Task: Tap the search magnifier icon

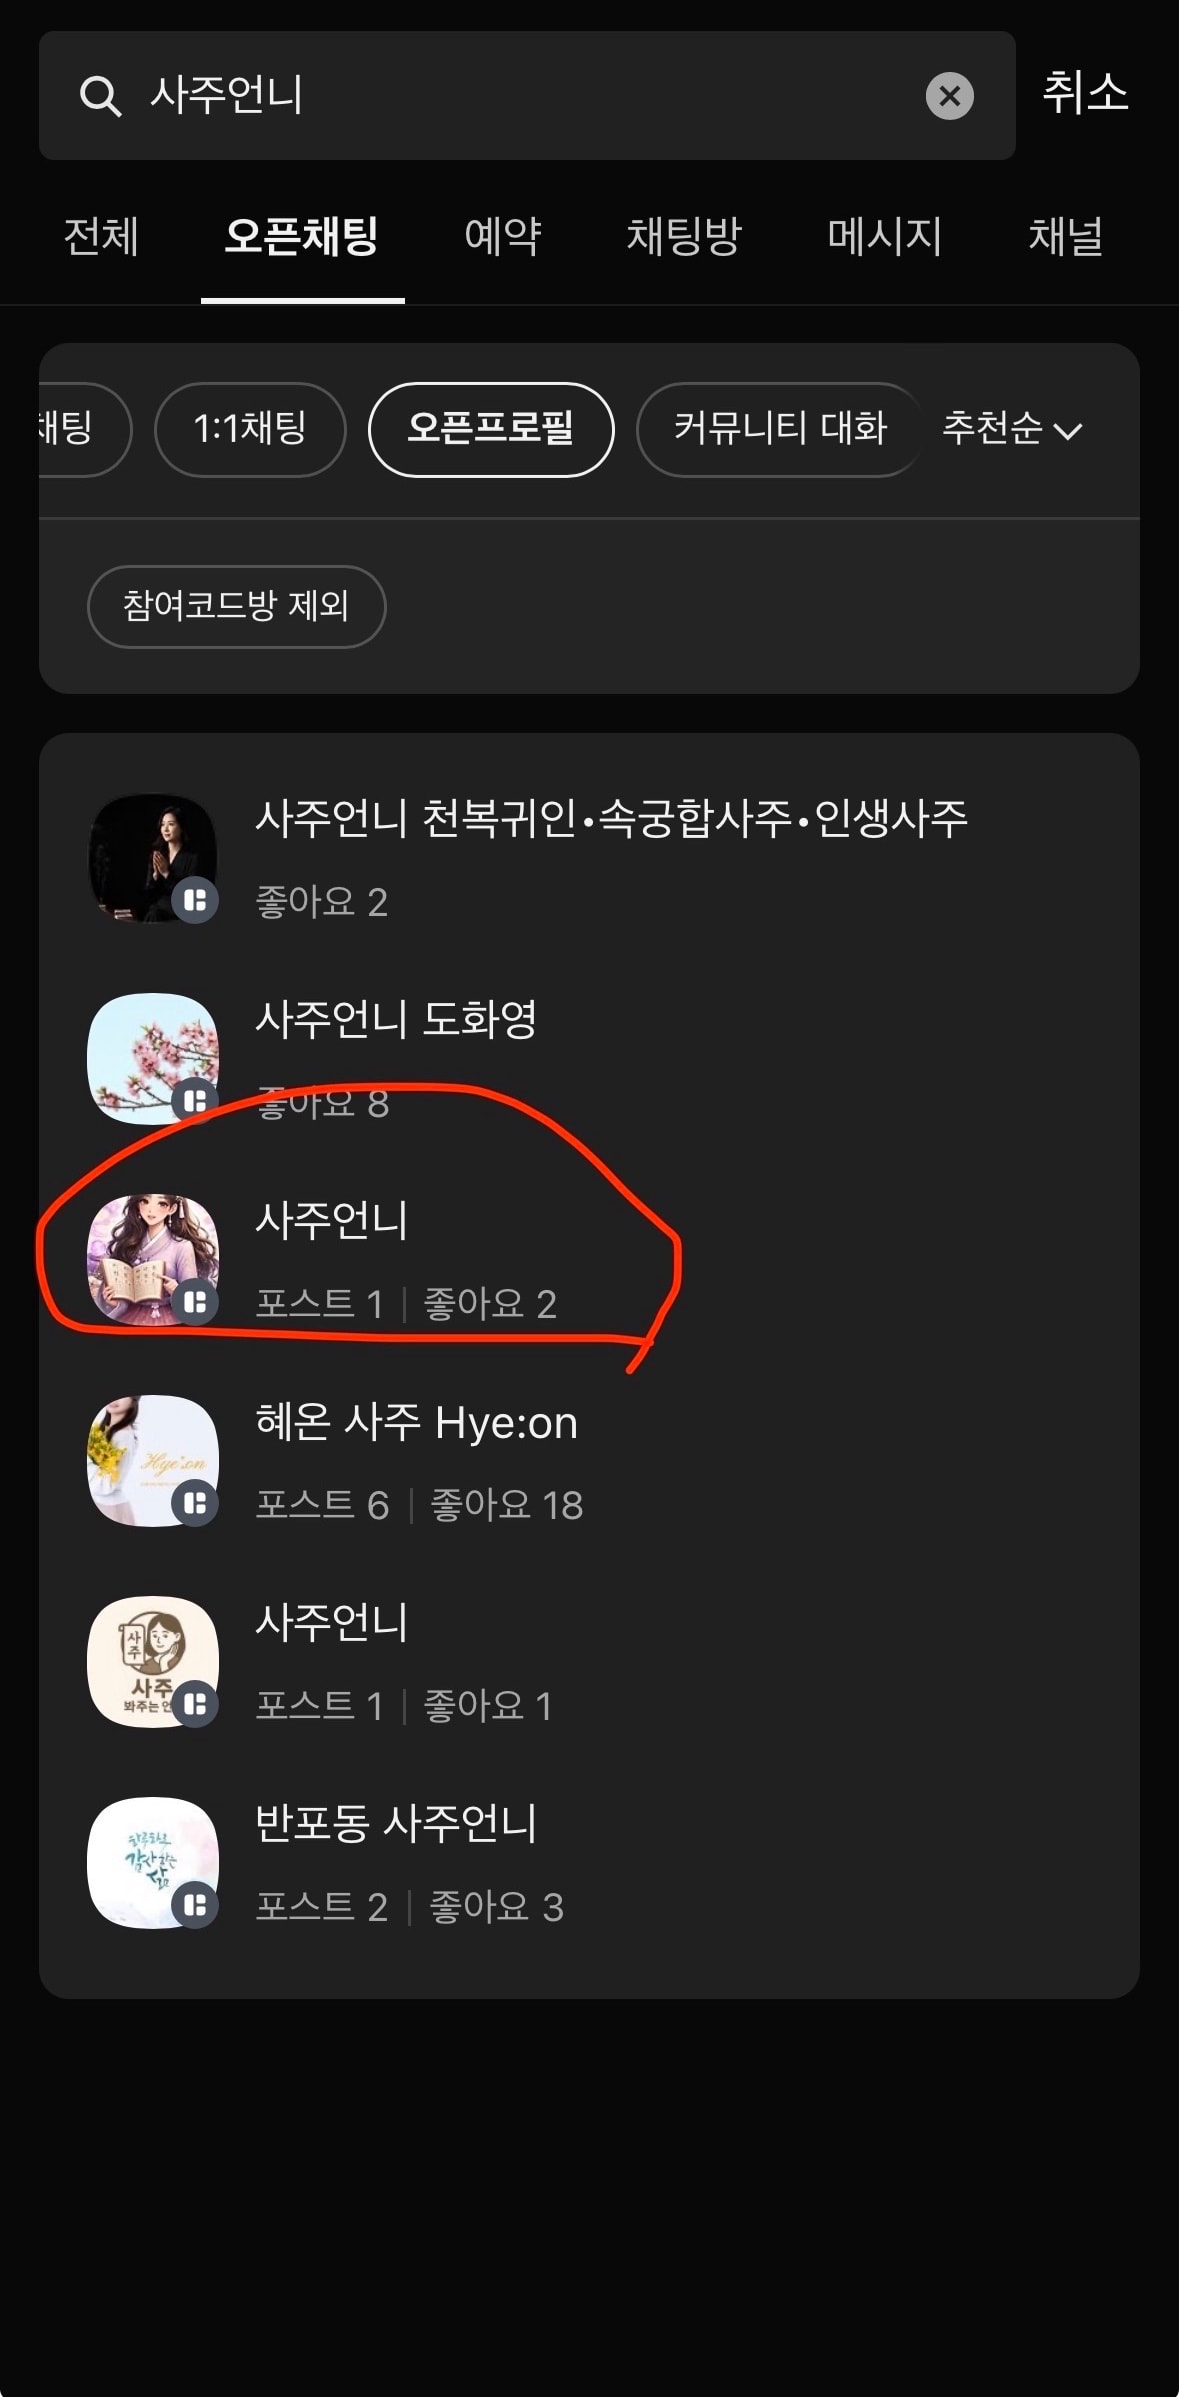Action: [x=100, y=97]
